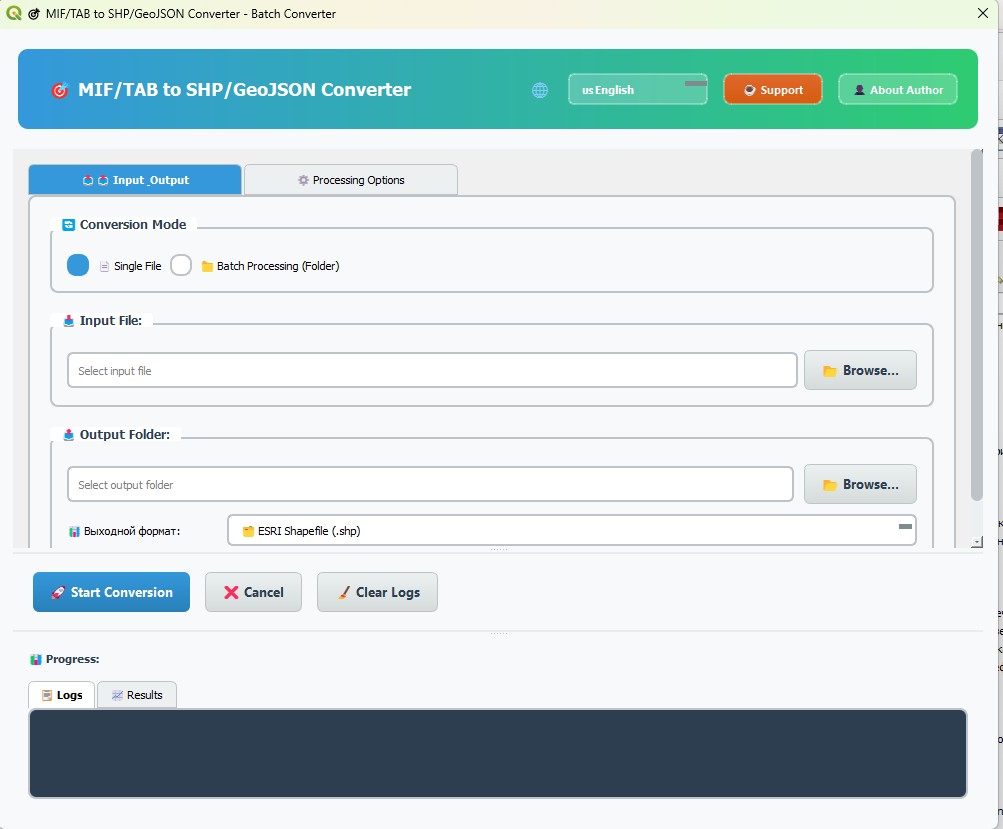Close the Batch Converter window
Image resolution: width=1003 pixels, height=829 pixels.
coord(983,13)
